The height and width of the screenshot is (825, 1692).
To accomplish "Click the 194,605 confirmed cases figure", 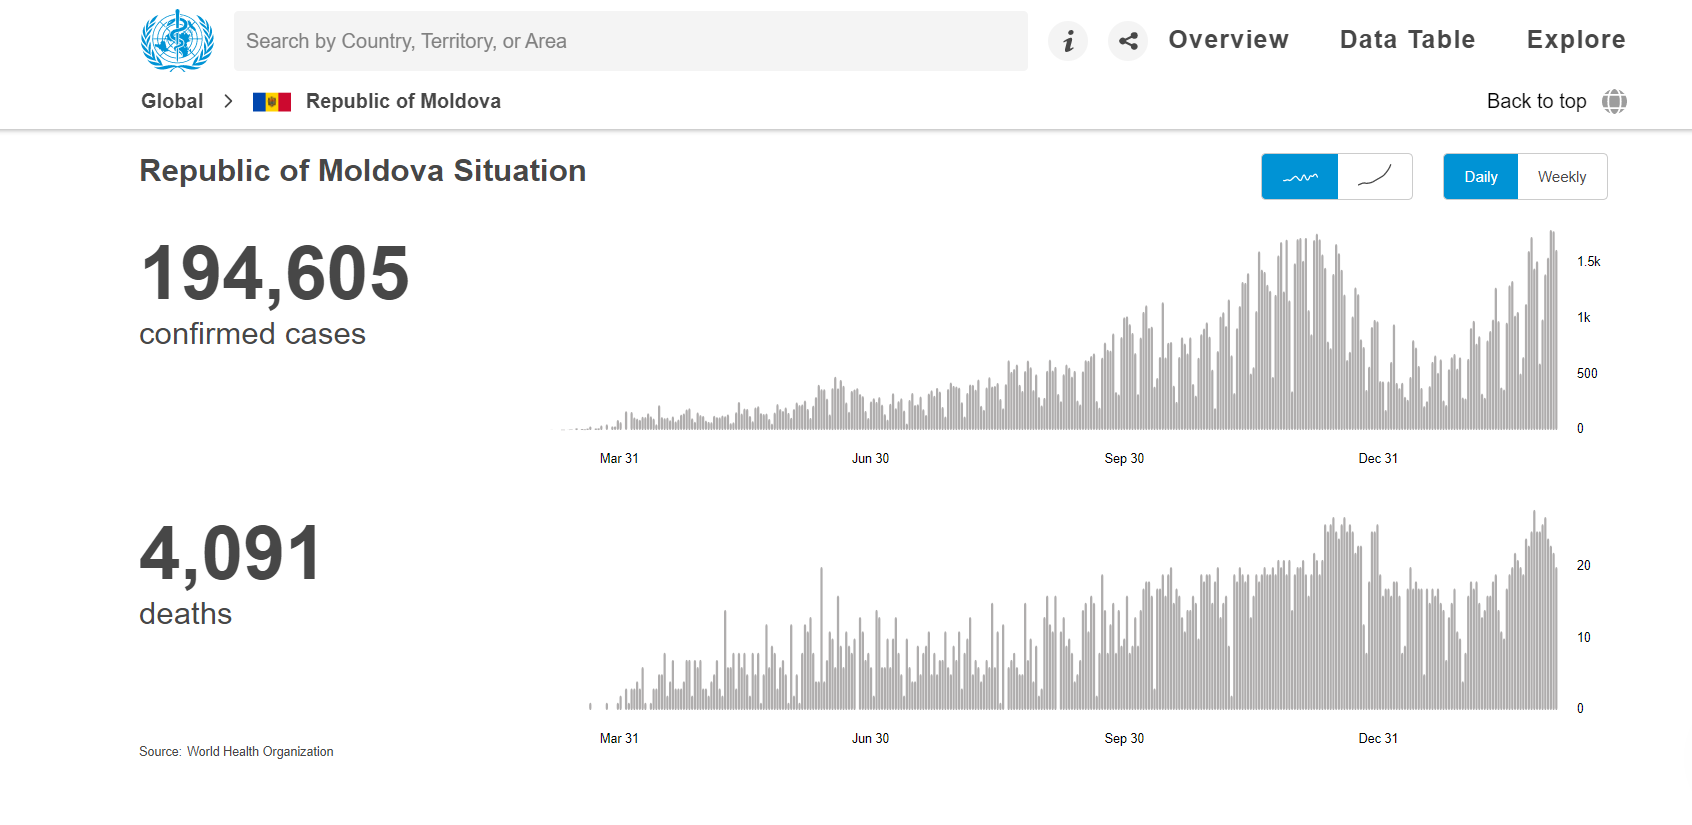I will [275, 274].
